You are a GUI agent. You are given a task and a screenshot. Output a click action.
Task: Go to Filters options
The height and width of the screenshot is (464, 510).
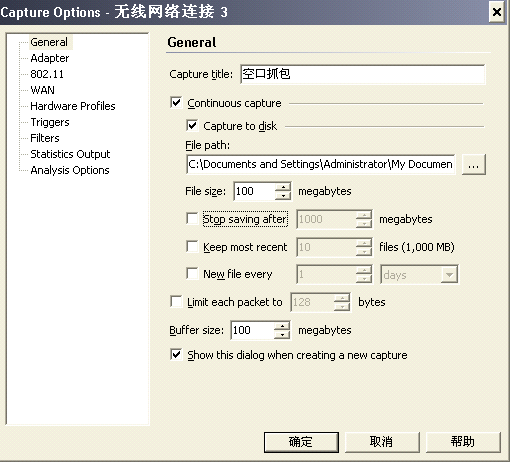tap(45, 138)
